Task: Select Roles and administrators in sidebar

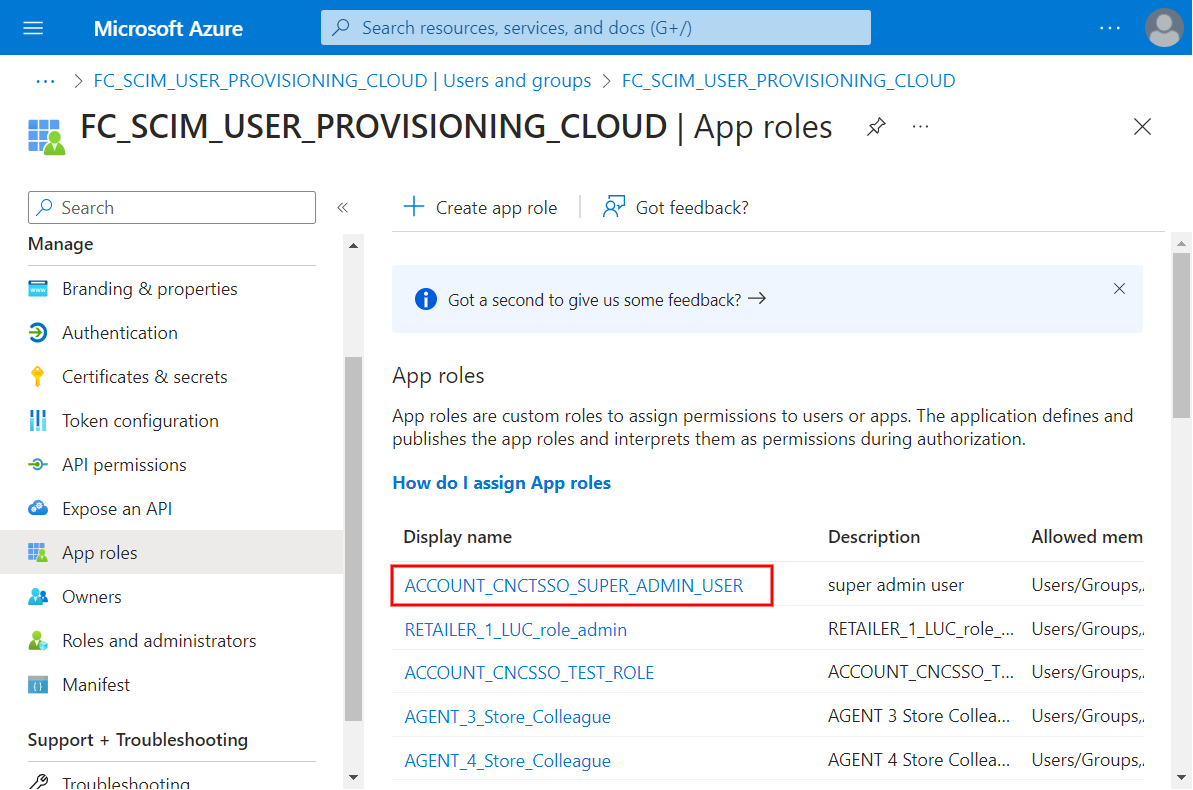Action: [x=158, y=641]
